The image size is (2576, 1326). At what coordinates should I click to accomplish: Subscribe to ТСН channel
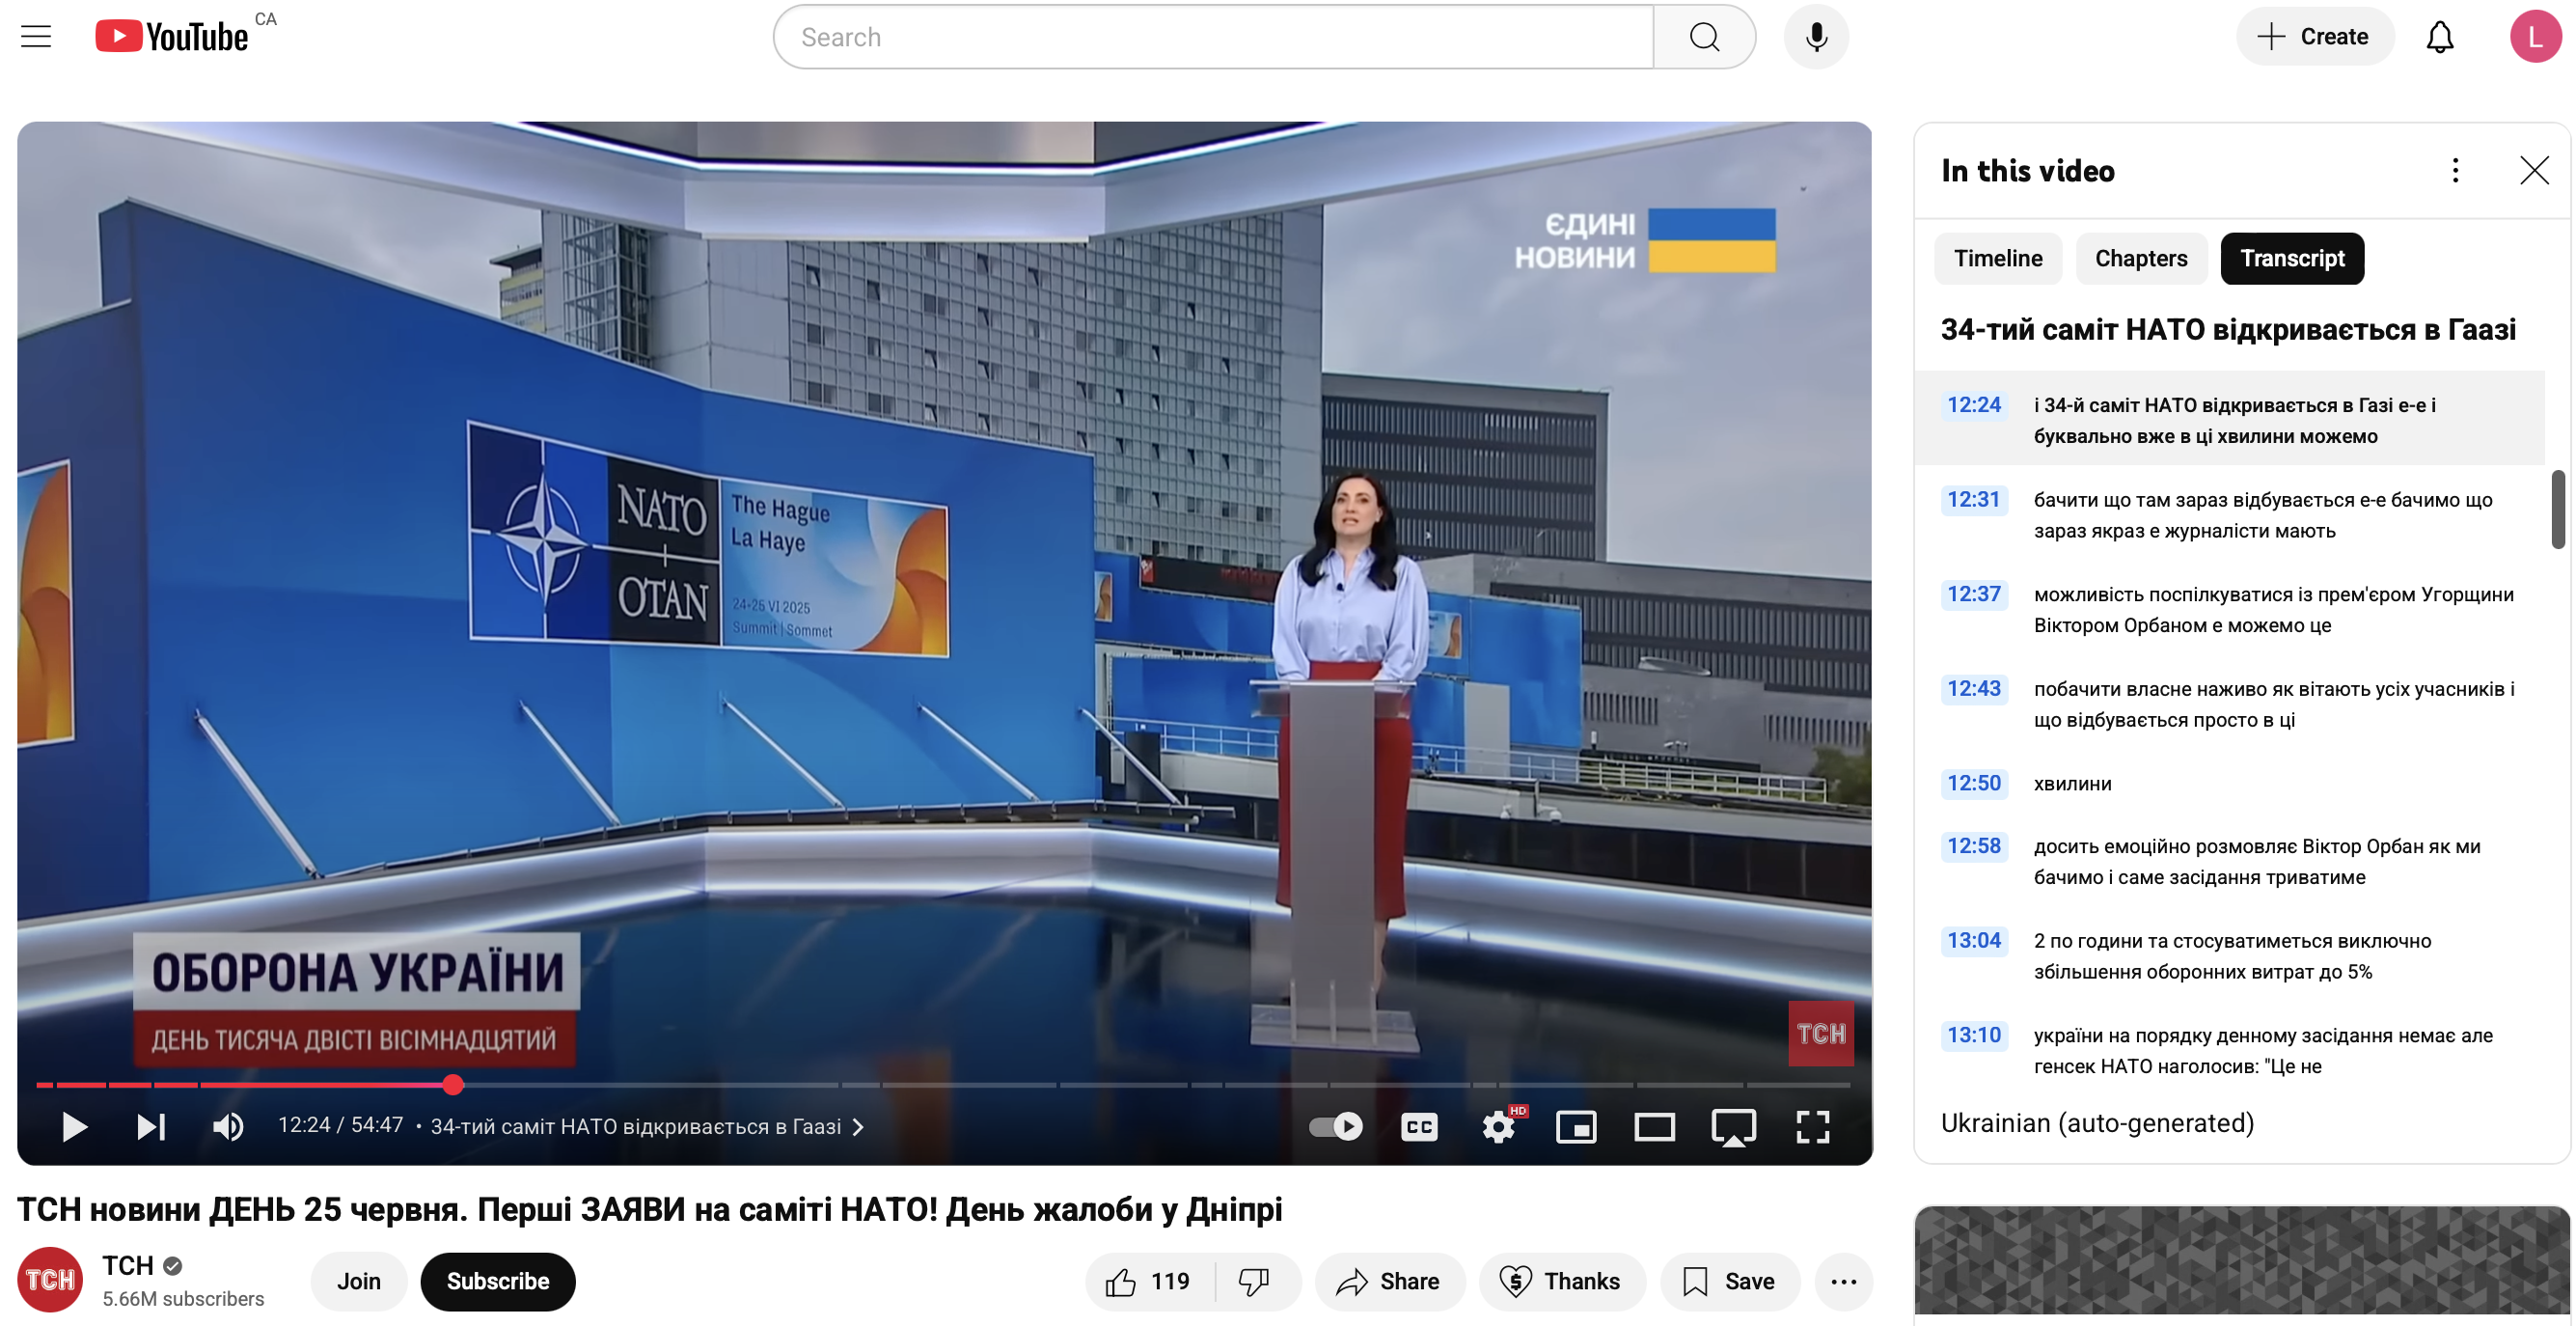(x=498, y=1281)
